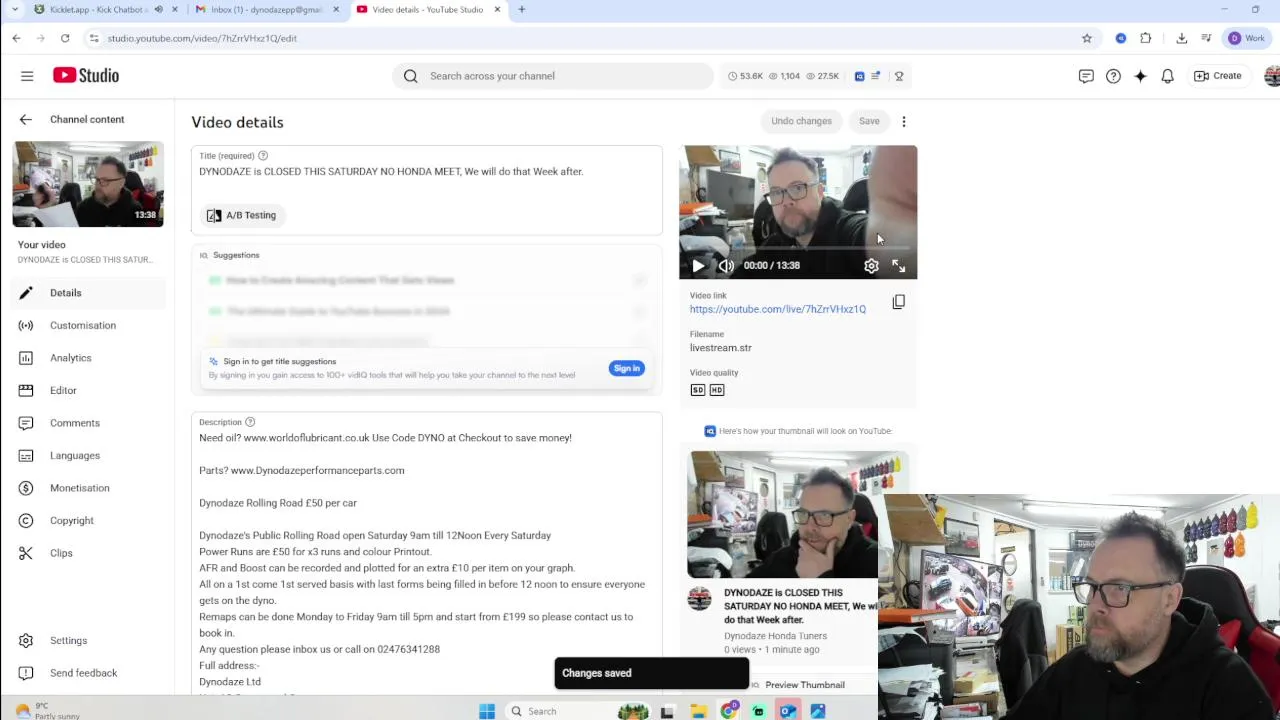1280x720 pixels.
Task: Open the youtube.com/live video link
Action: point(778,309)
